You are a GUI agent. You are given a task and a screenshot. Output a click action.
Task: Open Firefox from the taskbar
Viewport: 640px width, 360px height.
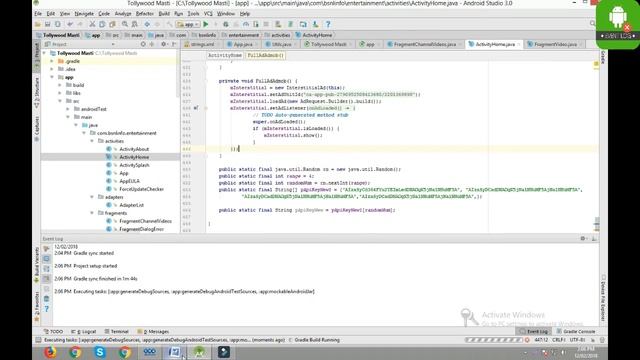50,352
